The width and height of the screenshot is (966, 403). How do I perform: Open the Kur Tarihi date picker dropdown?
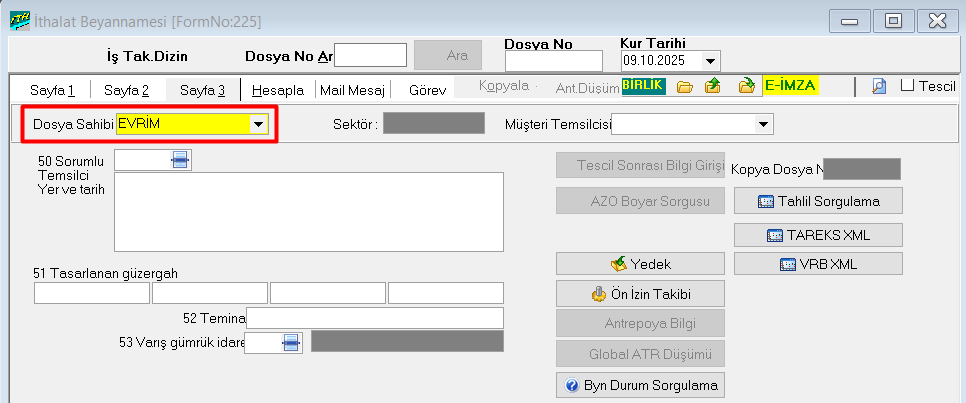pos(710,61)
